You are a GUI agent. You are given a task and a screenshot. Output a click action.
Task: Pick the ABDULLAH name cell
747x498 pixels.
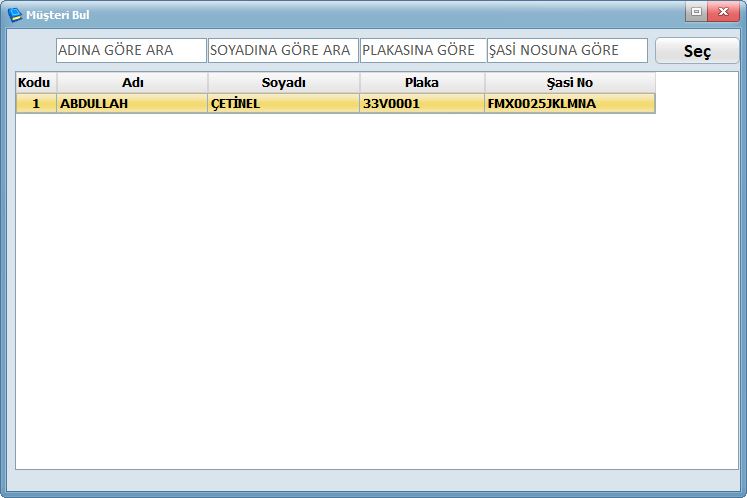[x=132, y=103]
